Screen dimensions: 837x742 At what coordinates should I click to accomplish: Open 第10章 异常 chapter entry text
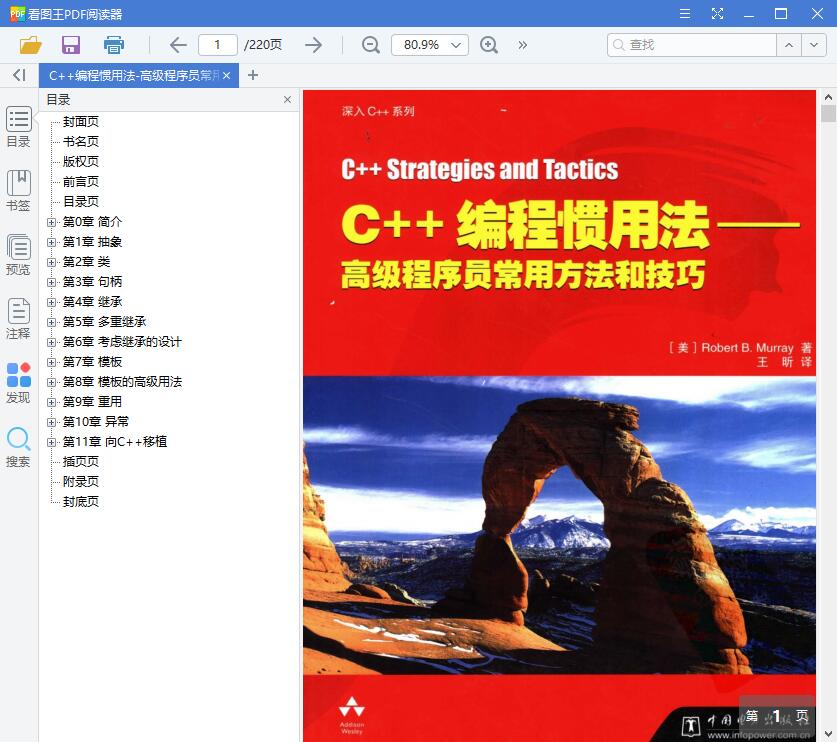coord(96,422)
